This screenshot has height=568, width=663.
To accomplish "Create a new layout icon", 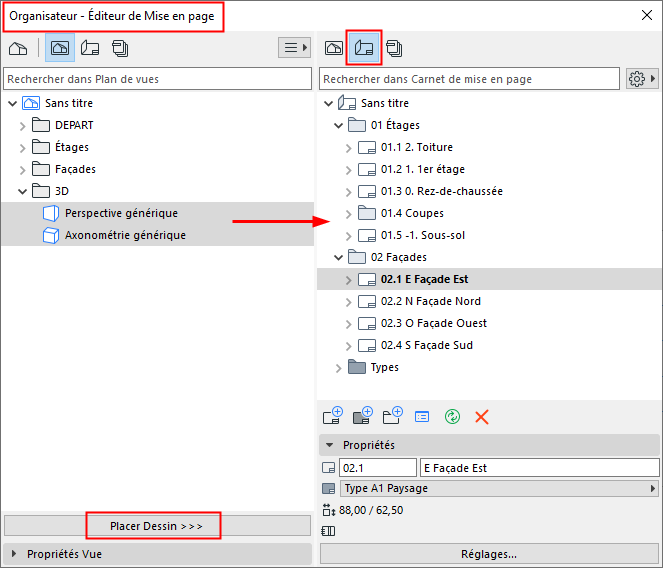I will pyautogui.click(x=333, y=416).
